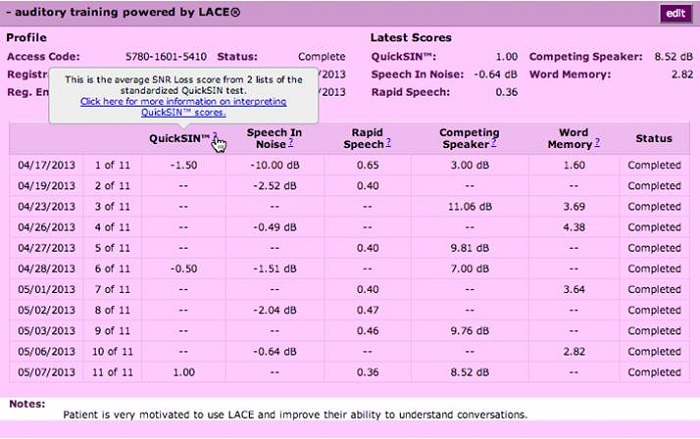Select session 2 of 11

112,186
